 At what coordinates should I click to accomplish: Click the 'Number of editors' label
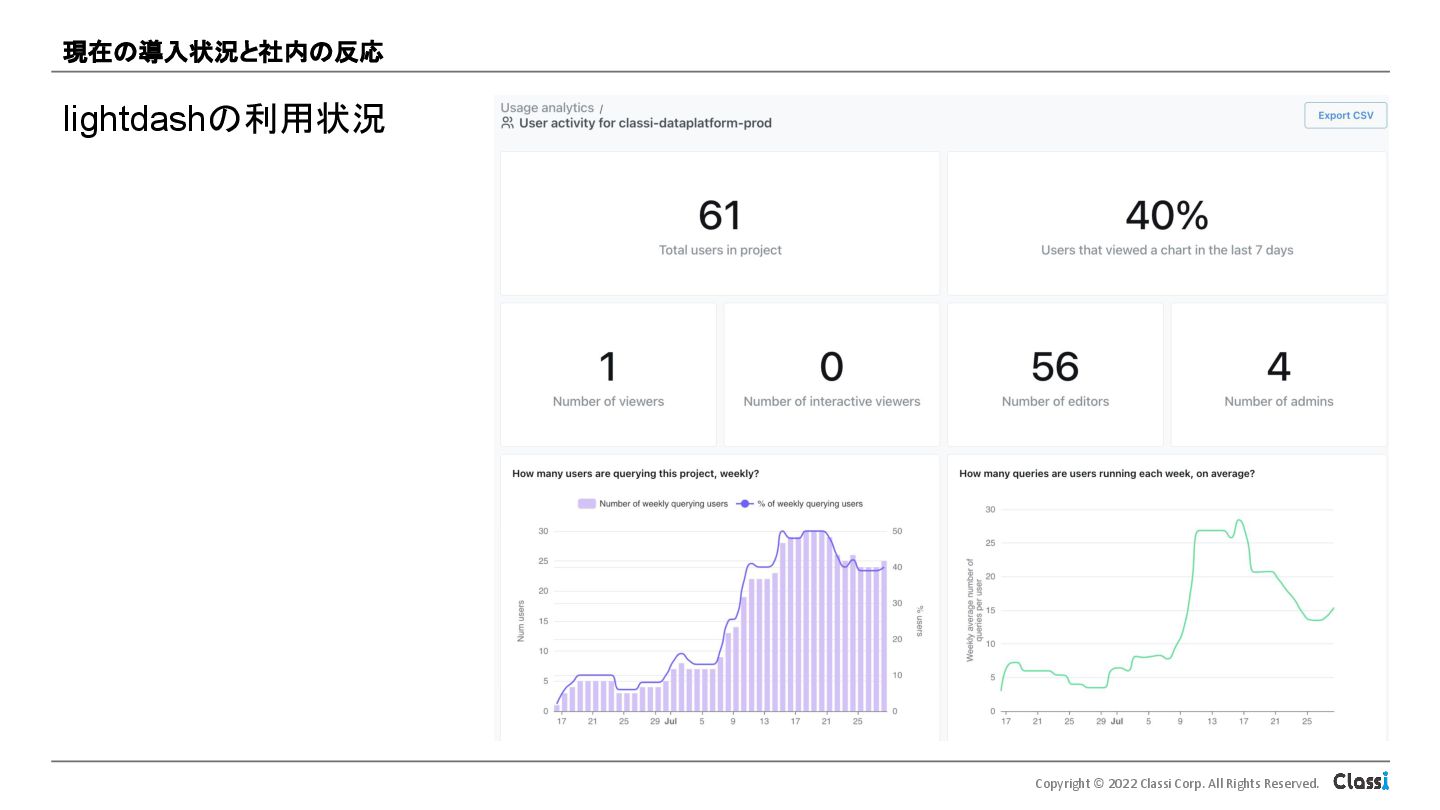(1055, 401)
